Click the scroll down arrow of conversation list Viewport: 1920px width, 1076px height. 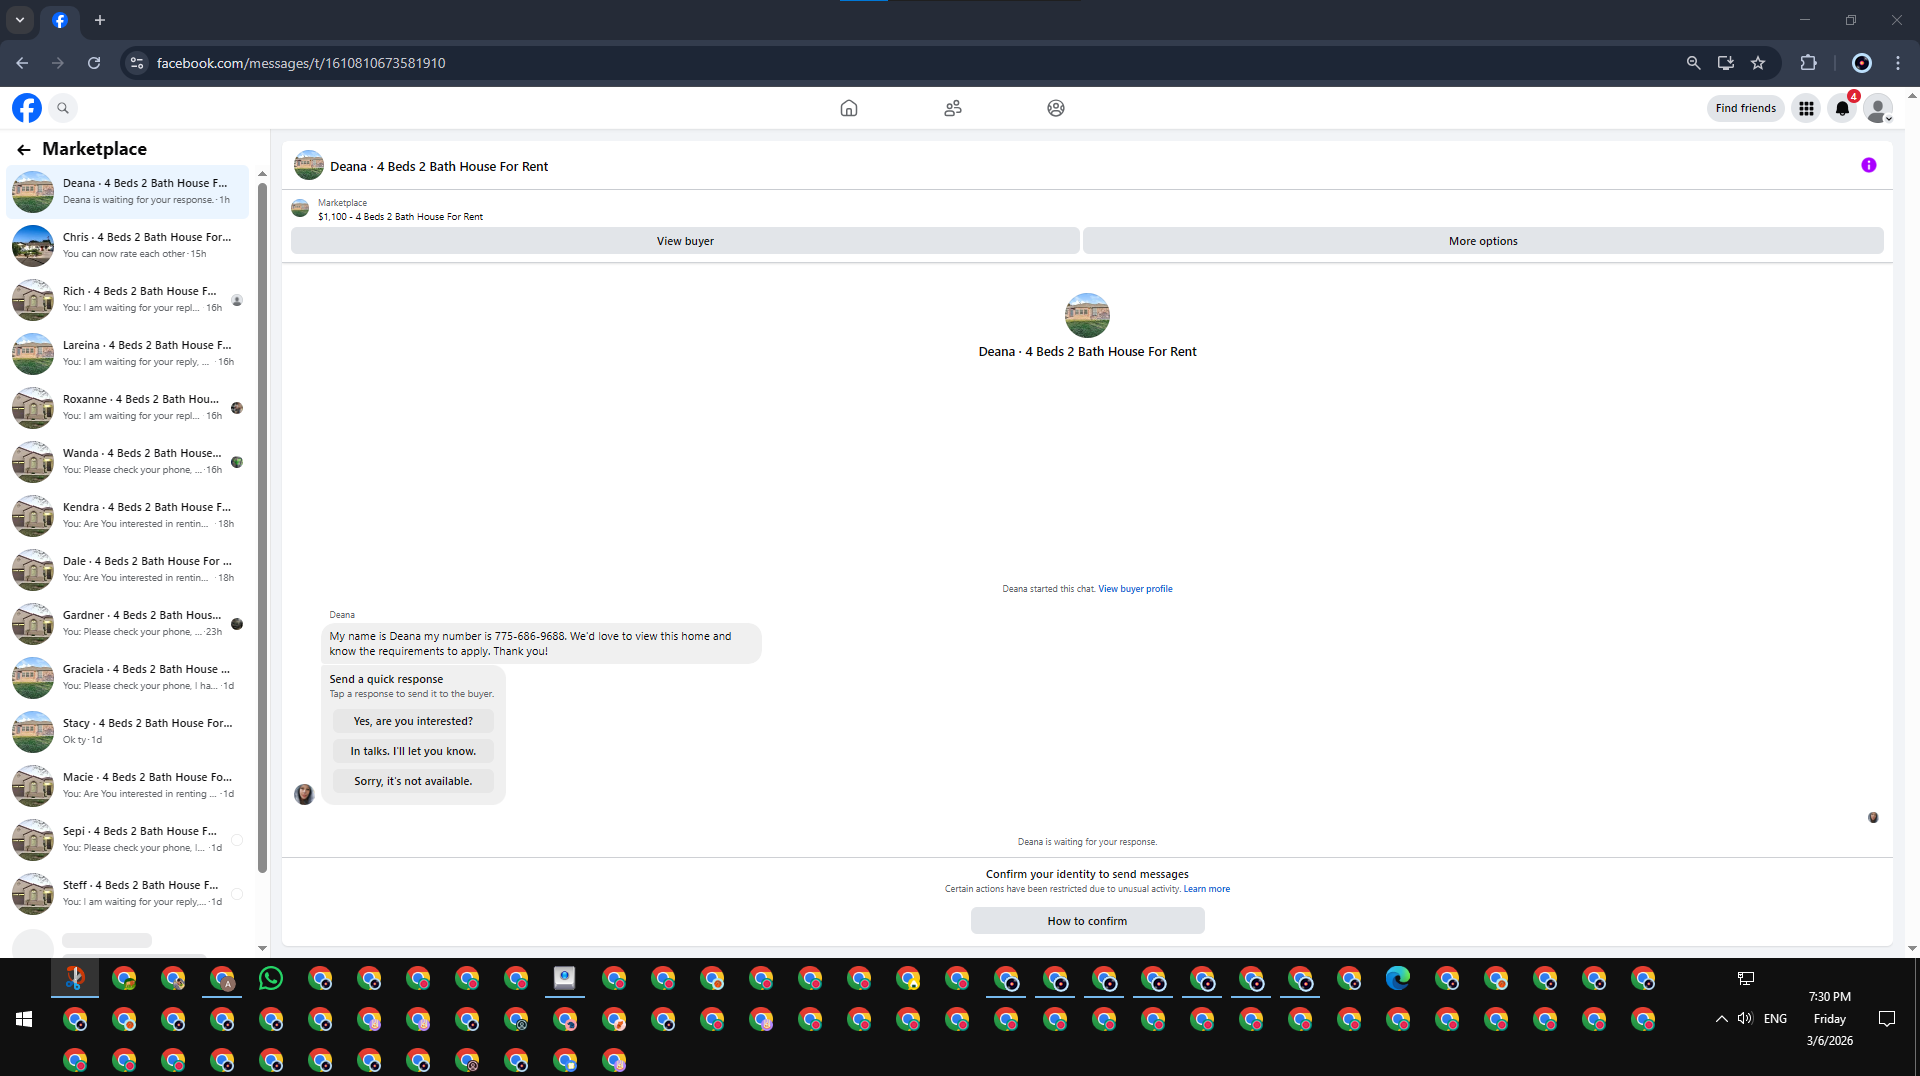coord(262,947)
